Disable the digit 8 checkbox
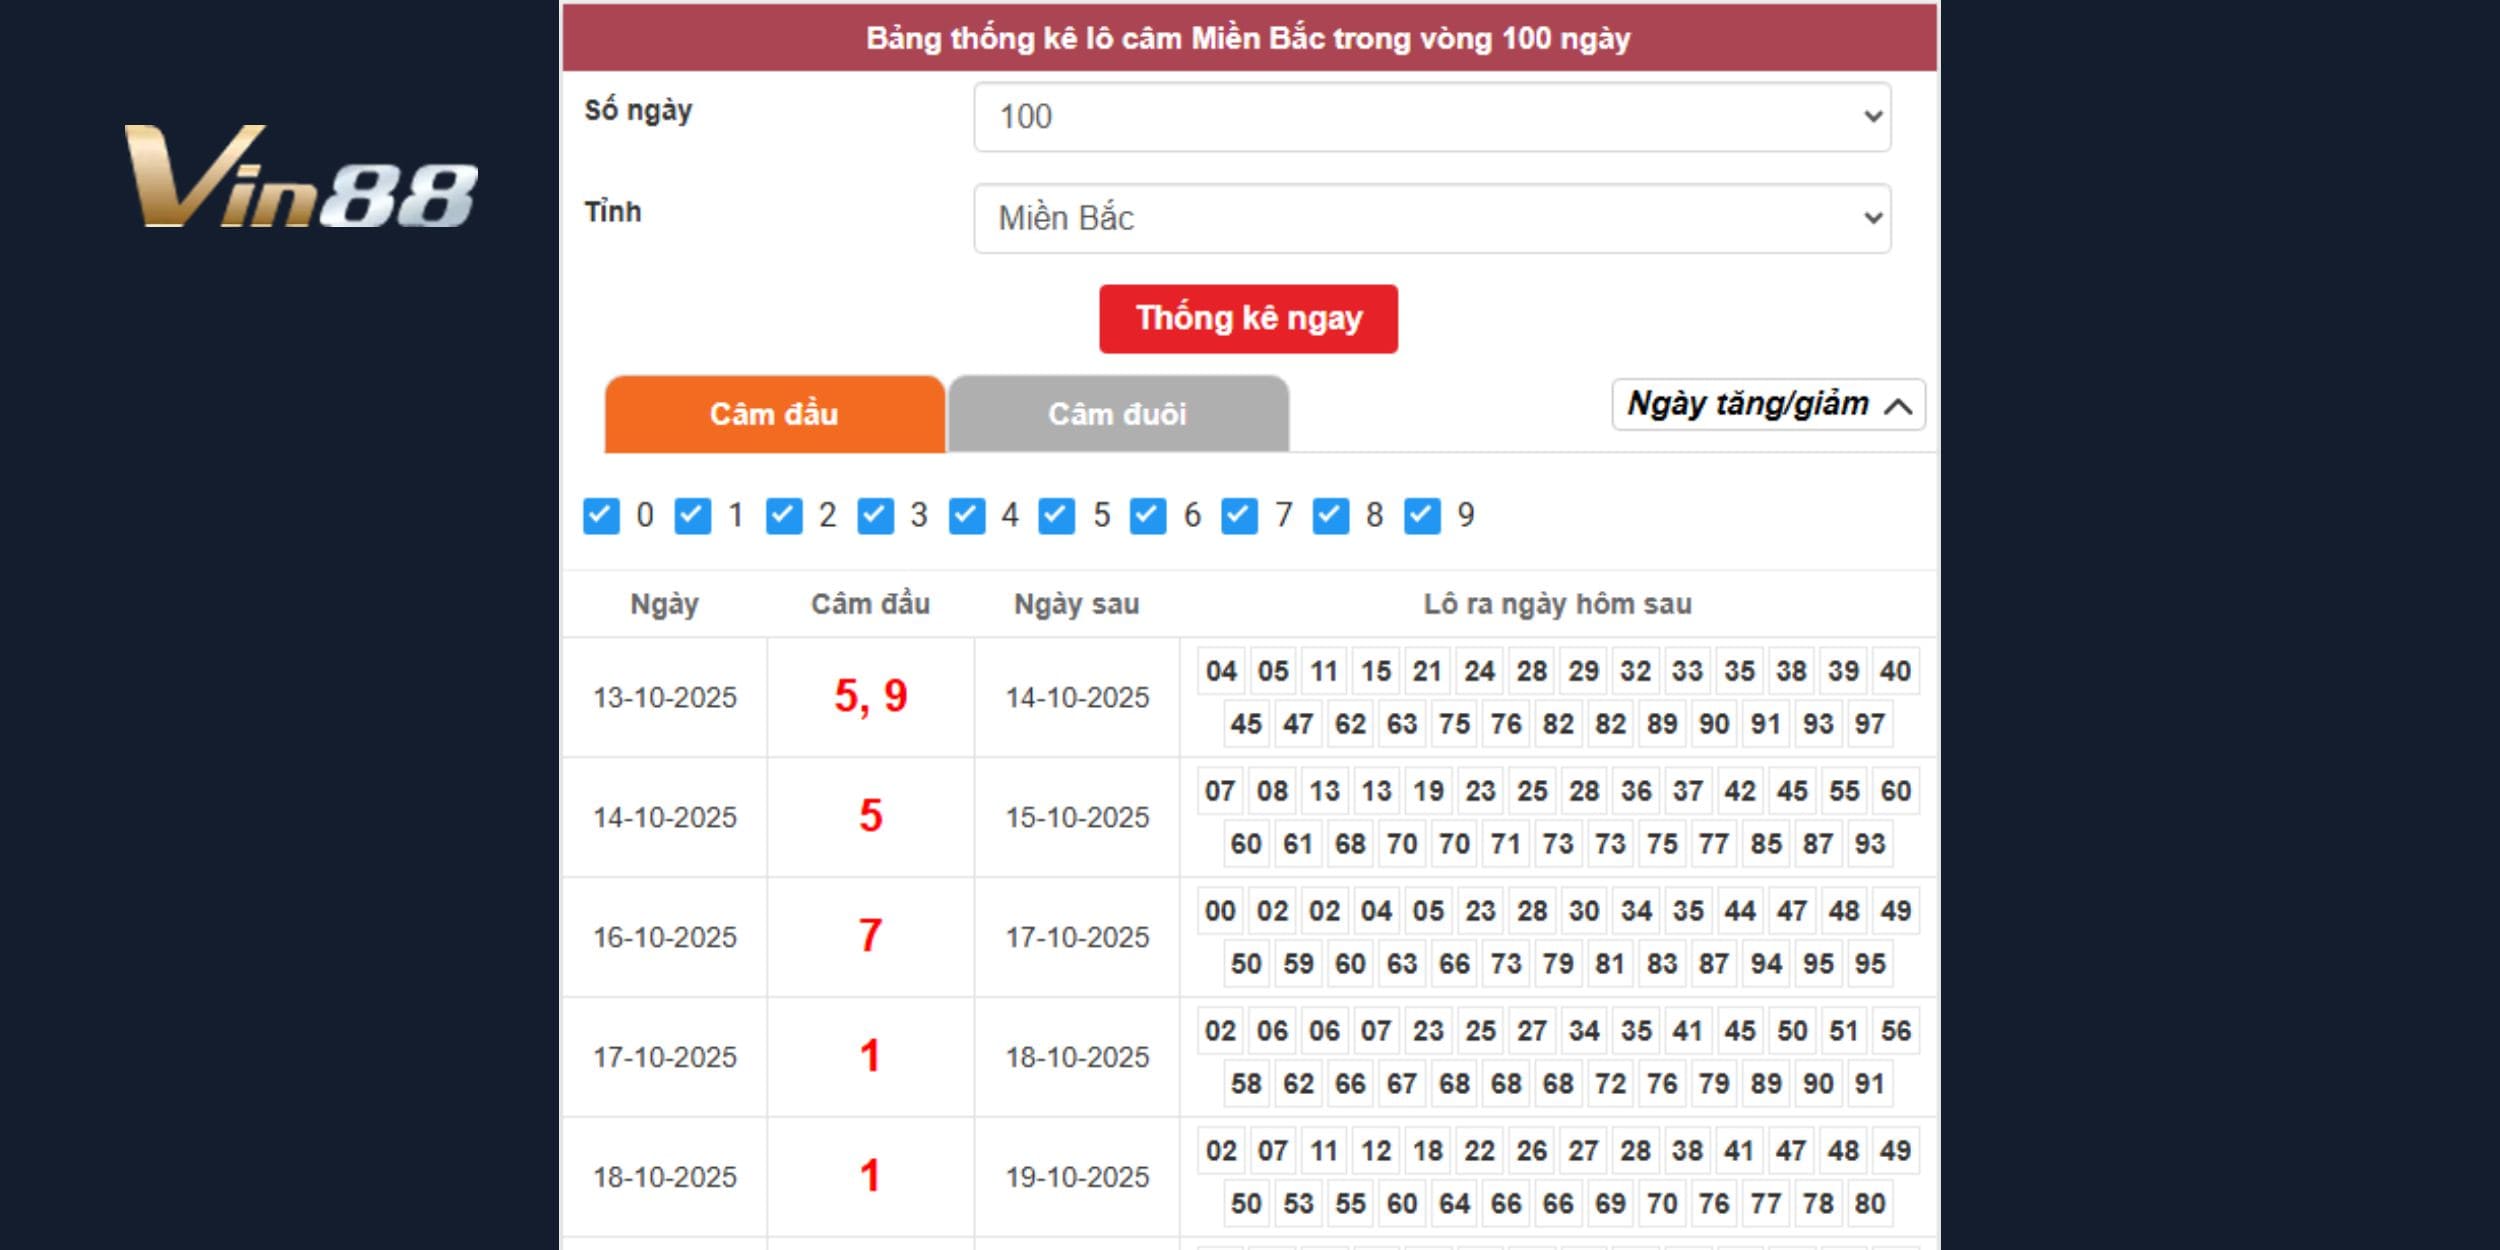The height and width of the screenshot is (1250, 2500). tap(1330, 516)
